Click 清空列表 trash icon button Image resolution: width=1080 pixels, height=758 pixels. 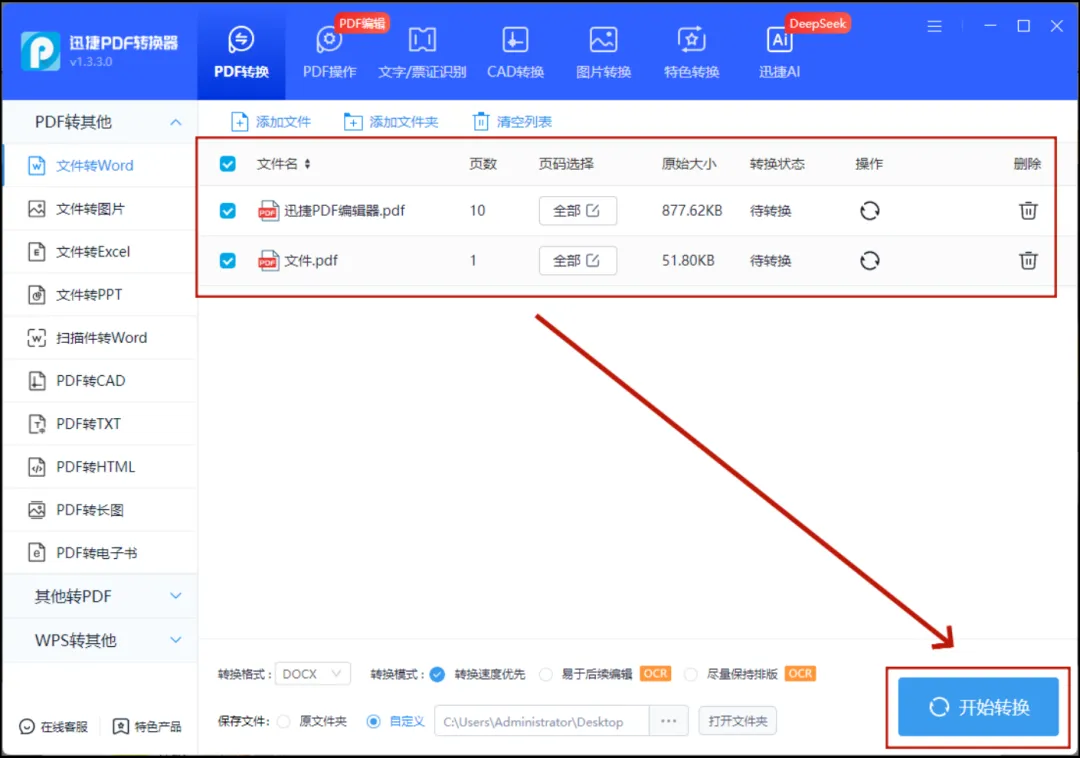(x=512, y=122)
